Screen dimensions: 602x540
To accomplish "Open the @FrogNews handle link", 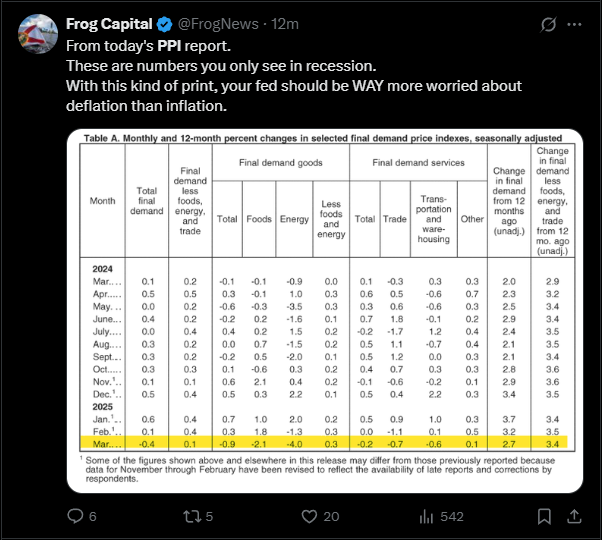I will [218, 24].
